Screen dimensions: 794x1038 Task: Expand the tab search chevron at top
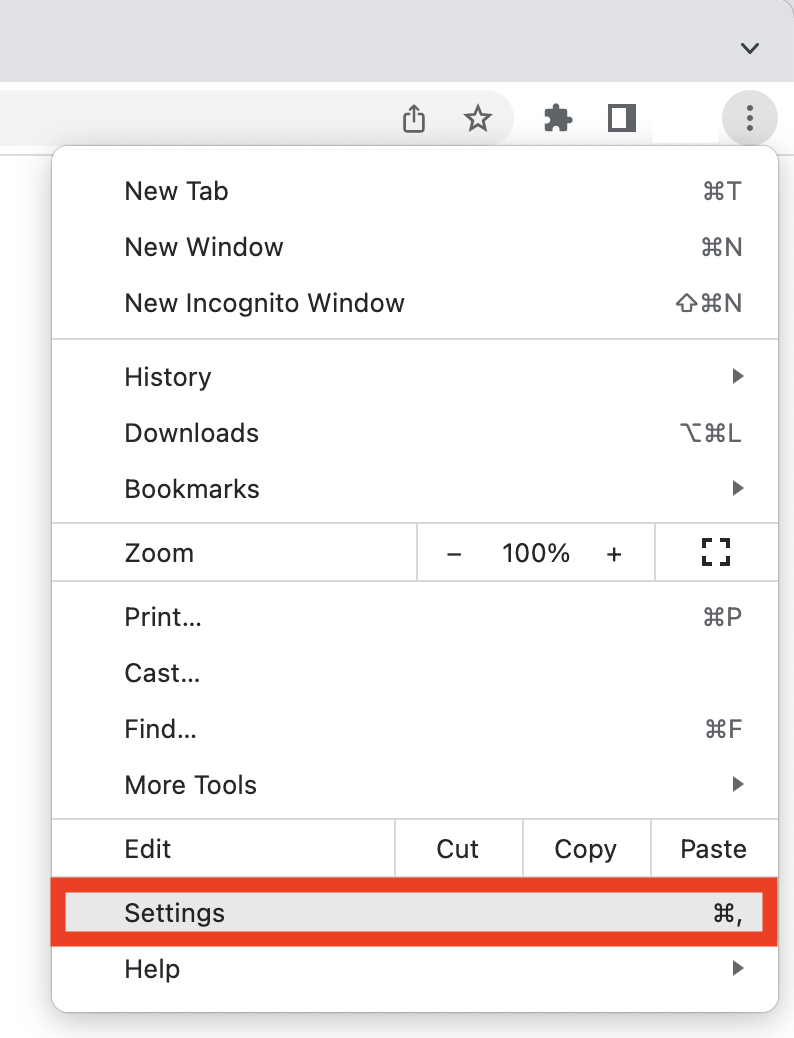click(749, 48)
